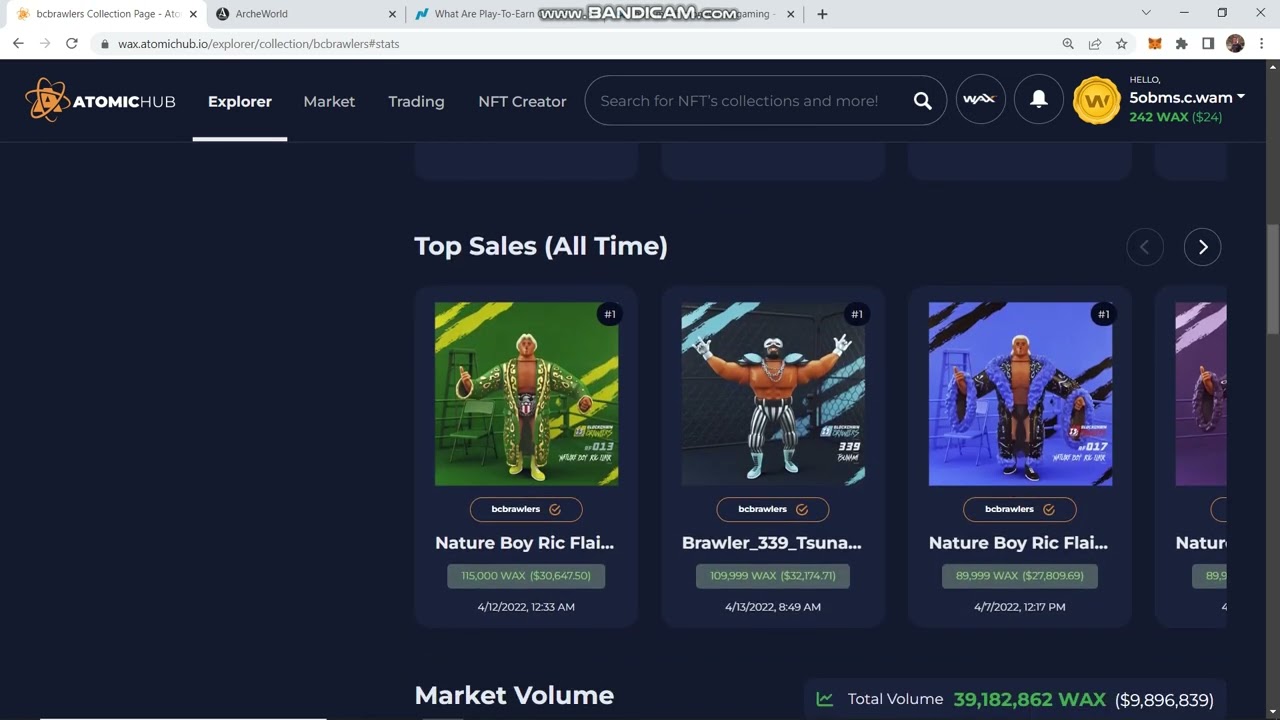Click the site lock icon
This screenshot has width=1280, height=720.
[x=104, y=44]
